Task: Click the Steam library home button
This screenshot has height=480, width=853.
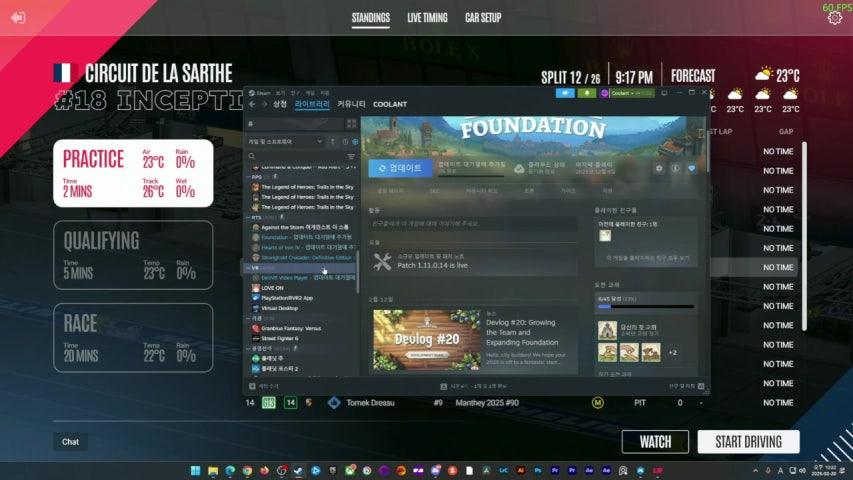Action: tap(297, 124)
